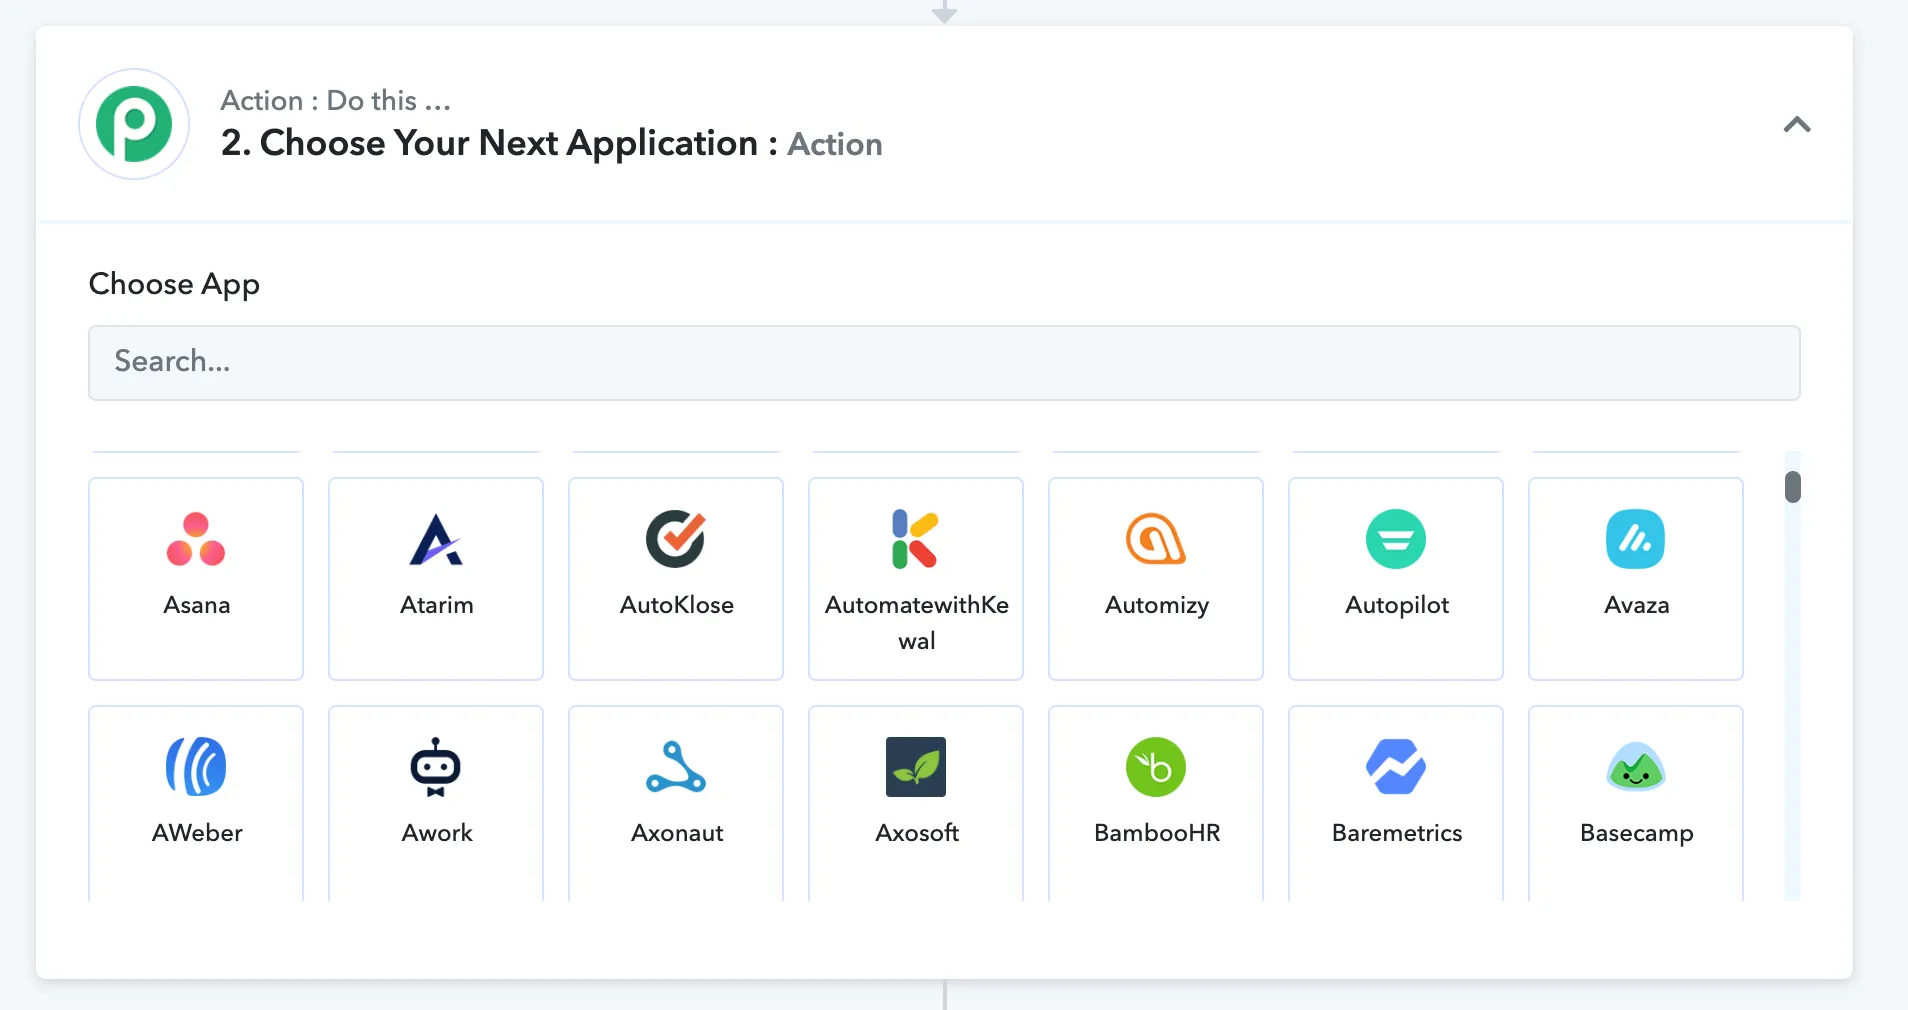
Task: Click the Avaza label text
Action: 1637,605
